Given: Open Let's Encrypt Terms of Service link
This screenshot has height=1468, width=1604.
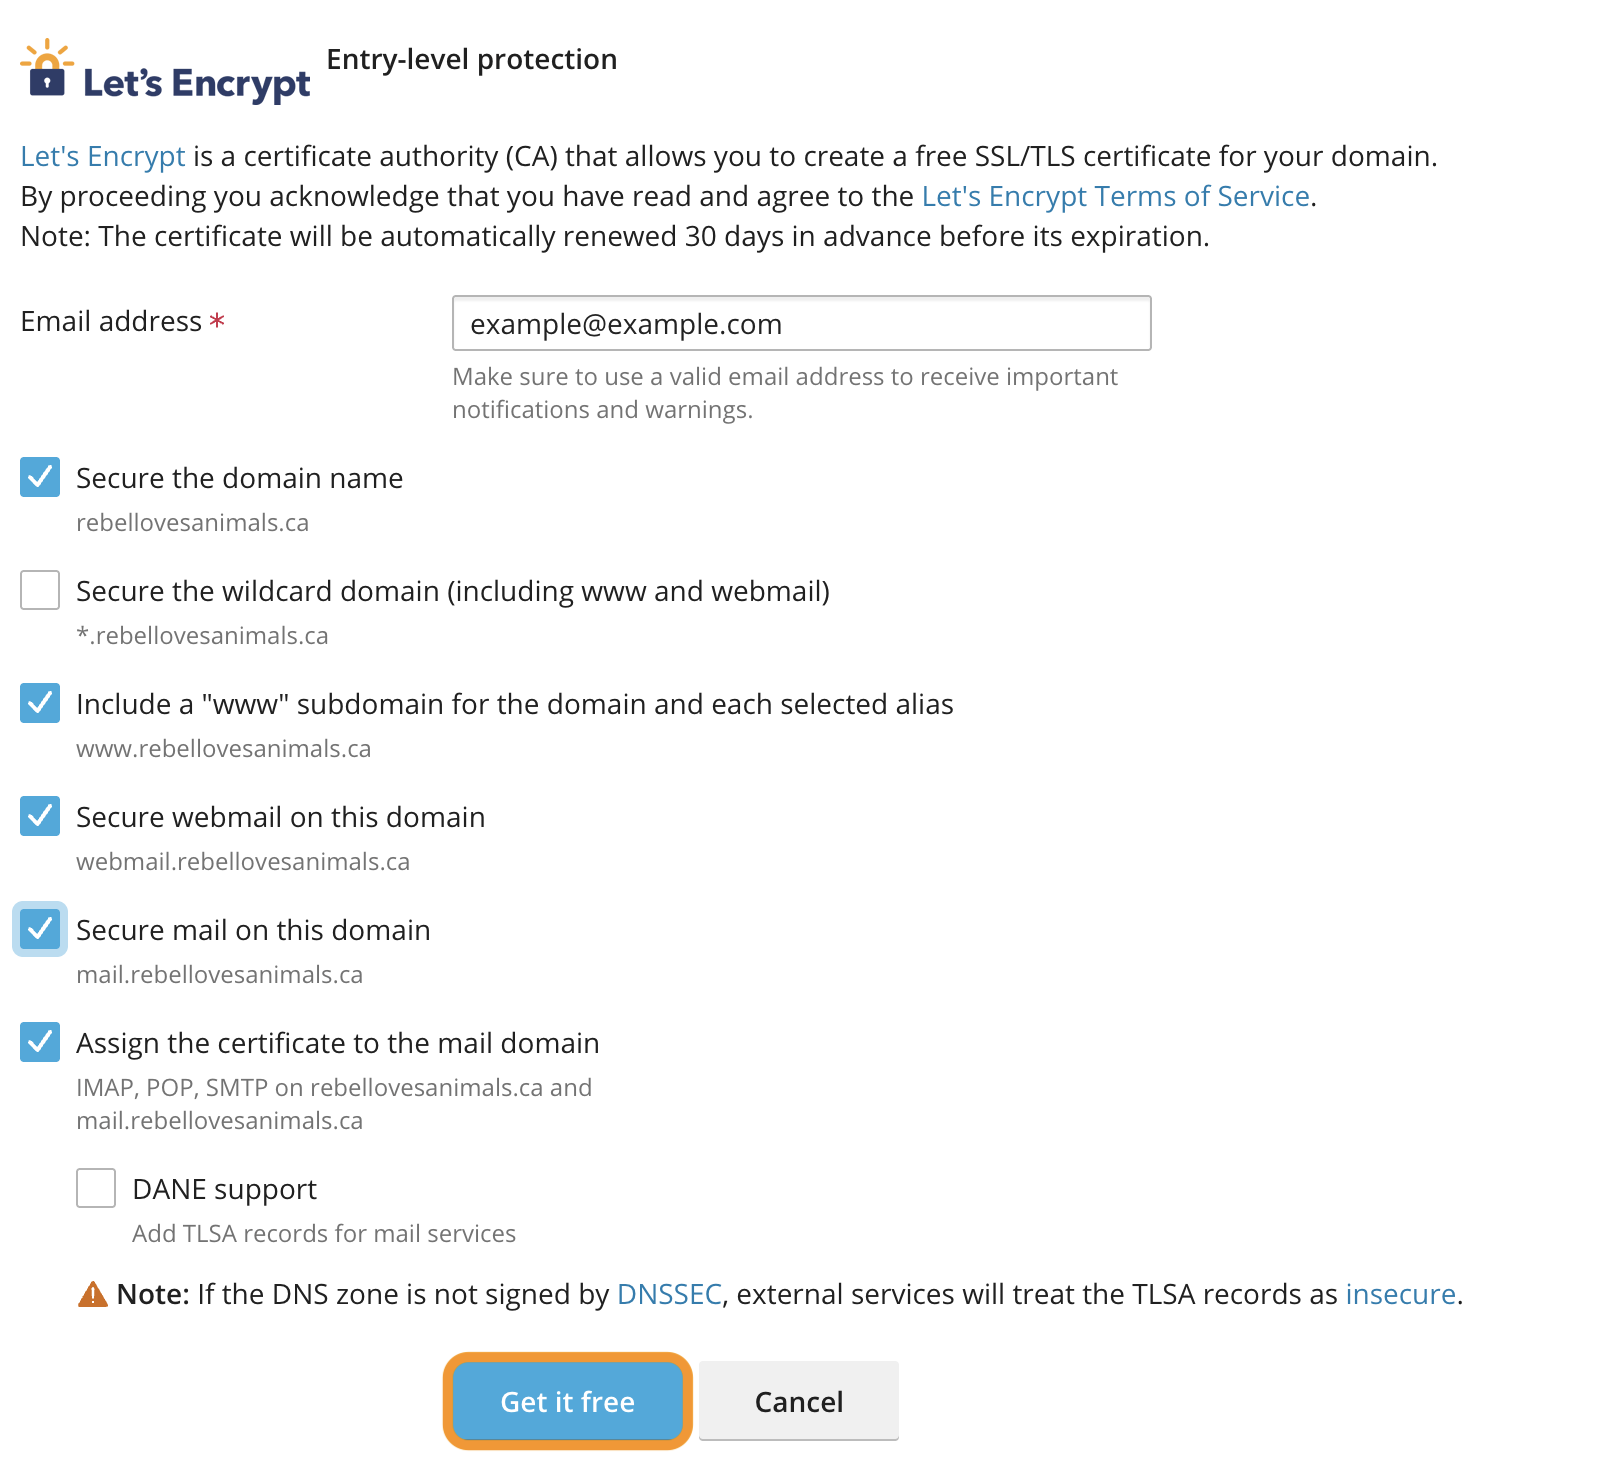Looking at the screenshot, I should point(1115,197).
